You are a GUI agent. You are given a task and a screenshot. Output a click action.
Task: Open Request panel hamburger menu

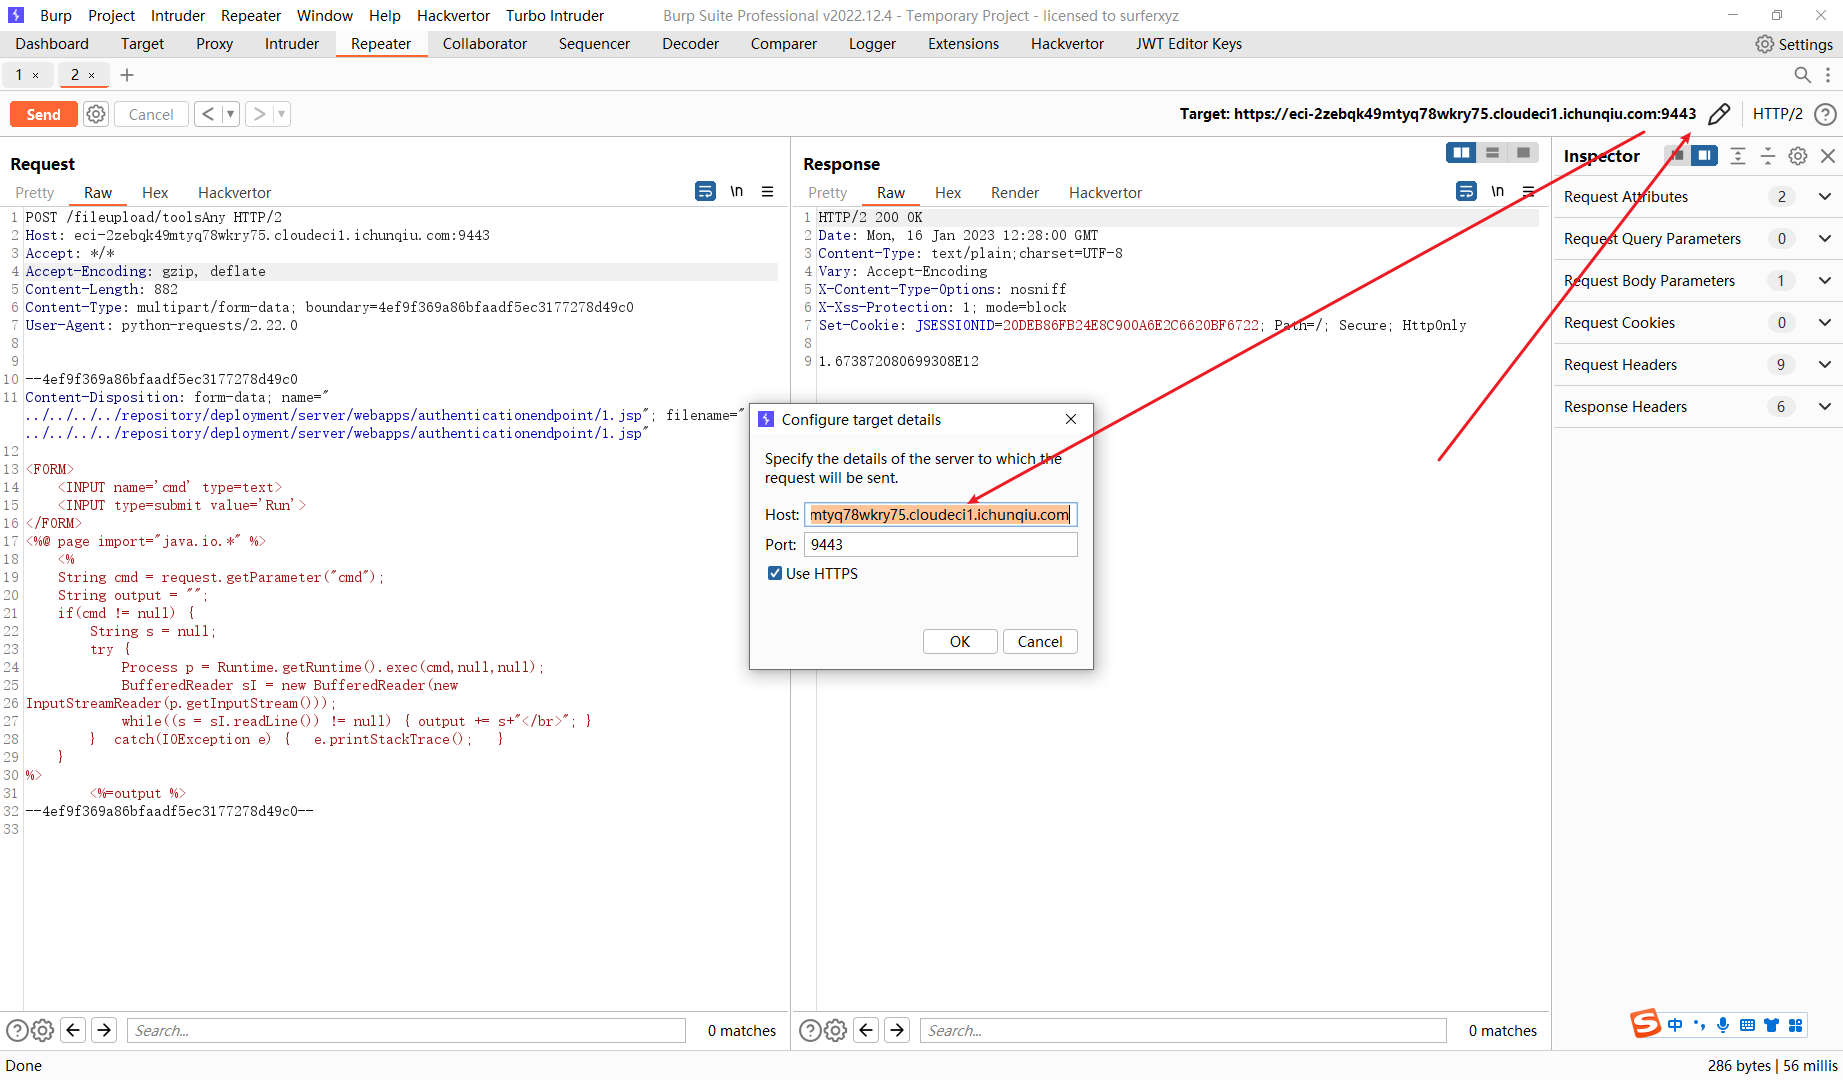point(768,191)
